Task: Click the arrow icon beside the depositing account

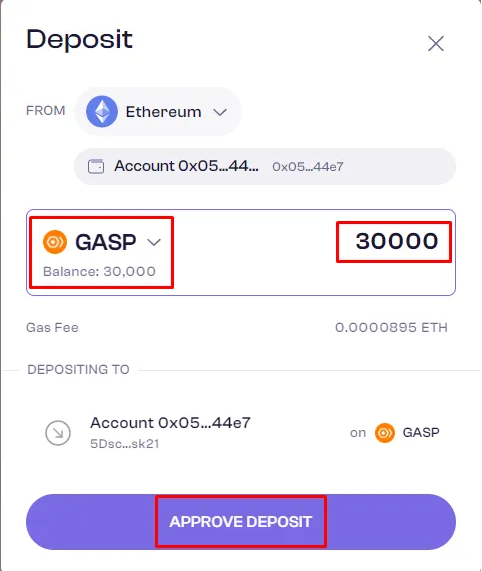Action: pyautogui.click(x=58, y=433)
